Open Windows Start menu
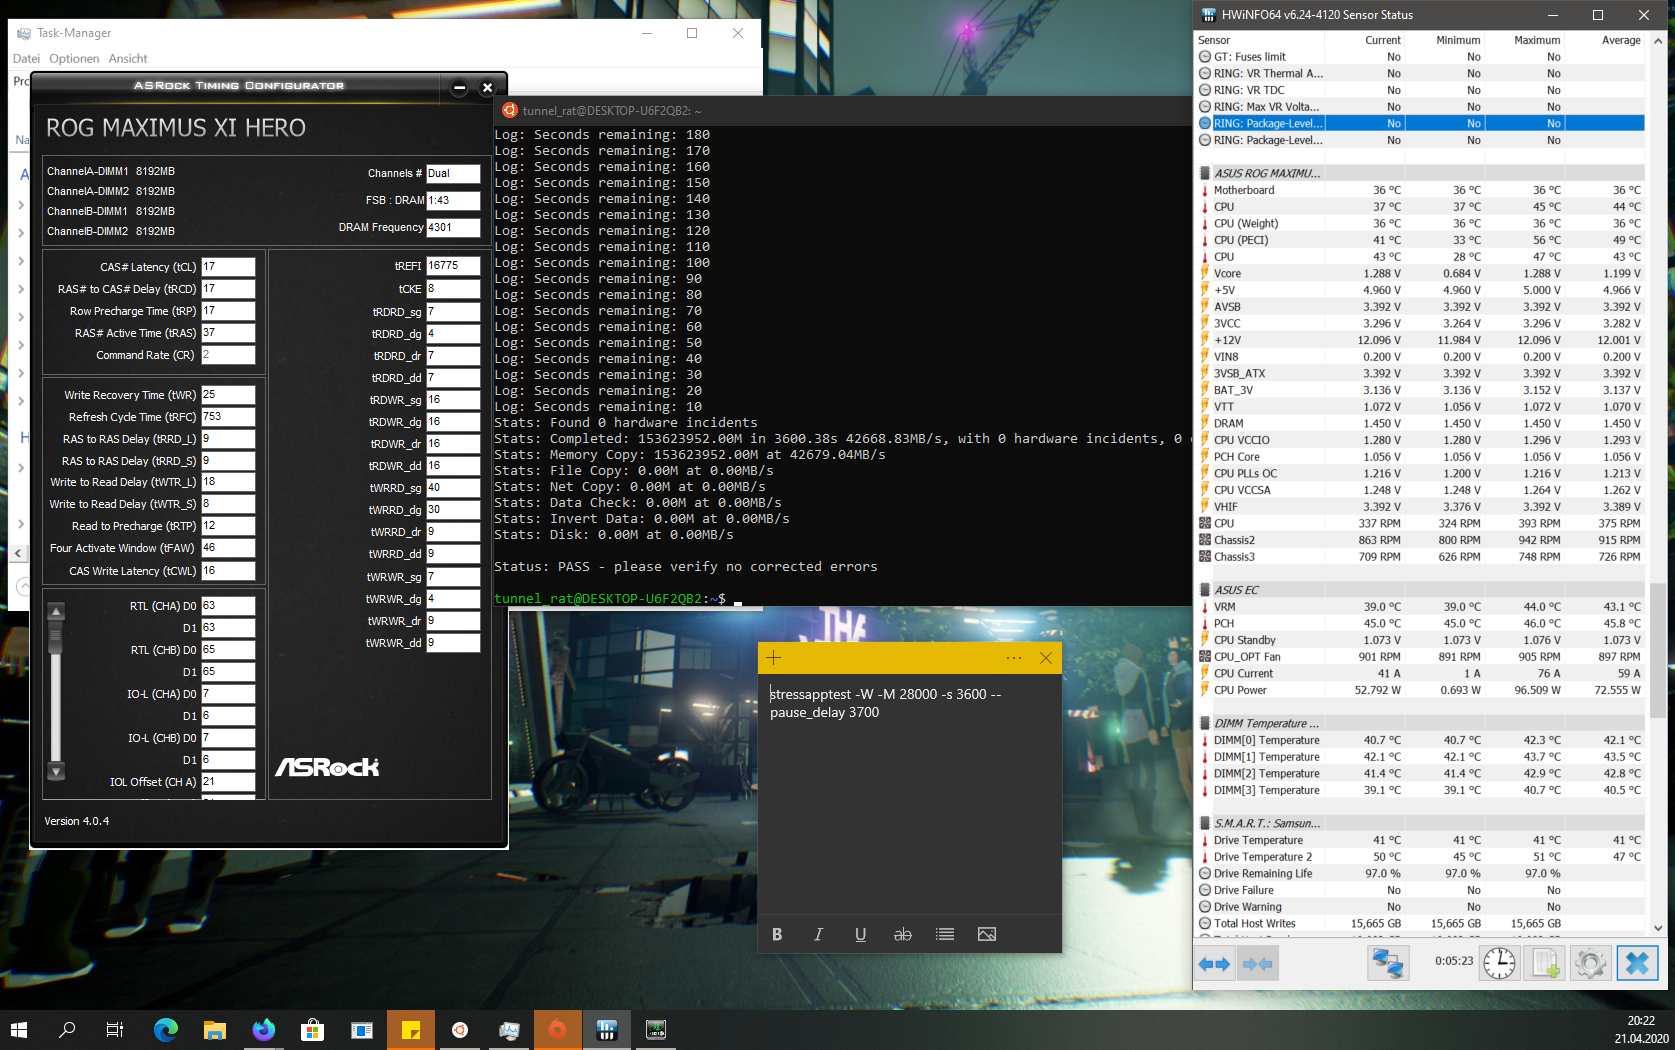Screen dimensions: 1675x1050 pos(19,1029)
